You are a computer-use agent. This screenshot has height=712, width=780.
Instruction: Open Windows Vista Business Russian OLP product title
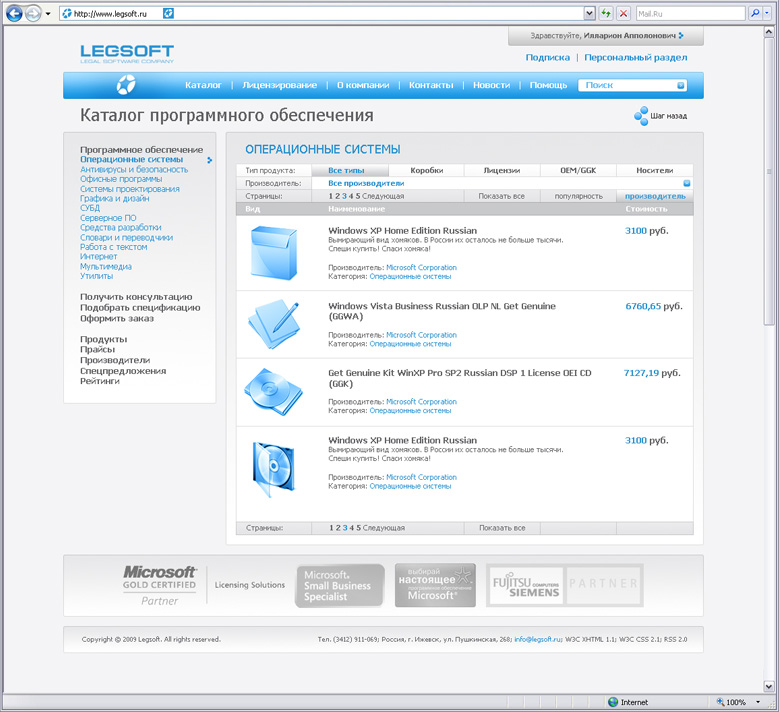click(x=442, y=311)
